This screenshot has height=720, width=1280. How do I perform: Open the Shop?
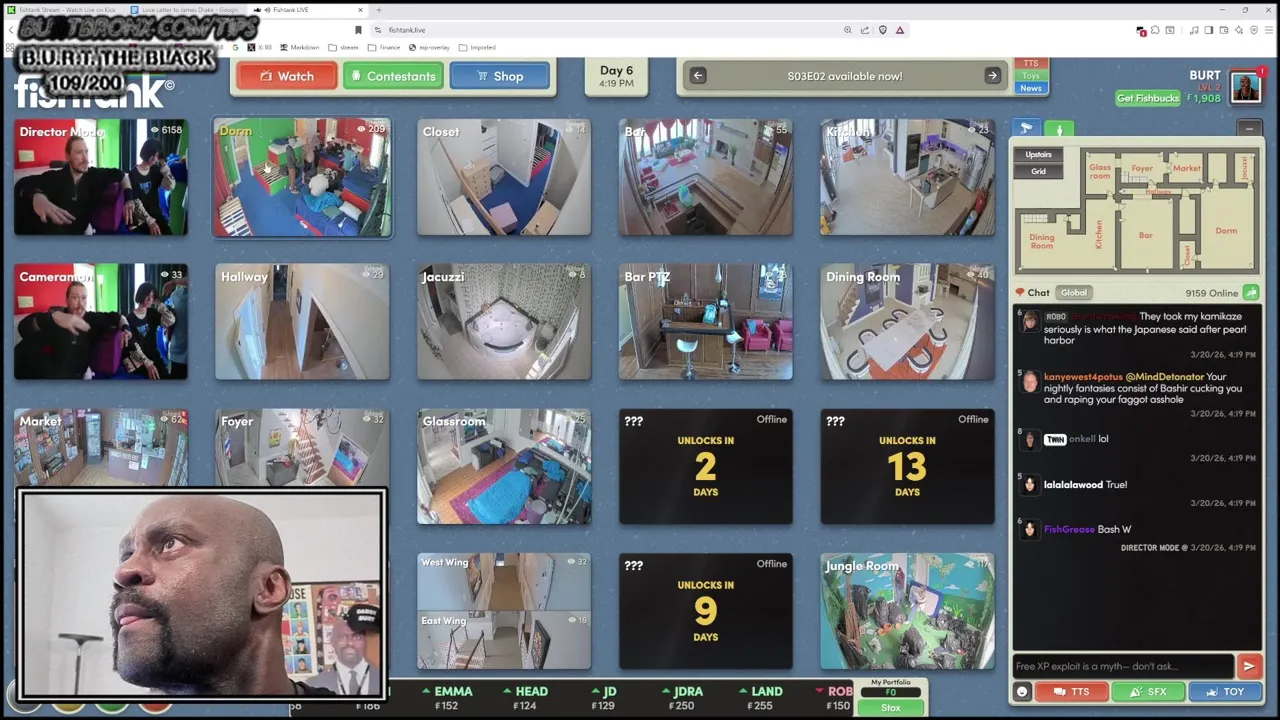coord(499,76)
